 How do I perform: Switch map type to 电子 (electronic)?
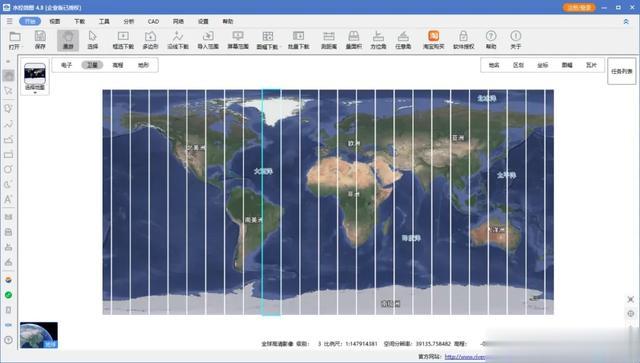pyautogui.click(x=67, y=65)
